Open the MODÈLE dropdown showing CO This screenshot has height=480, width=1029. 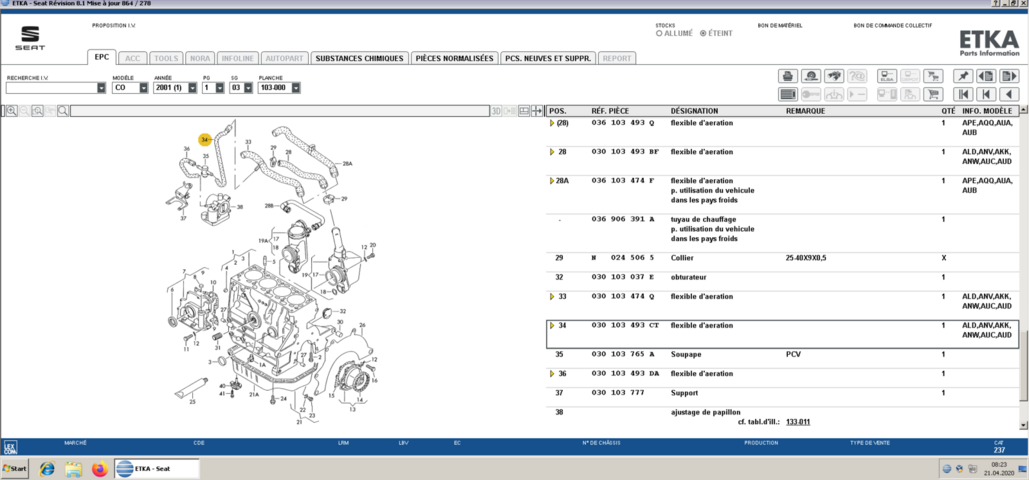pyautogui.click(x=143, y=87)
